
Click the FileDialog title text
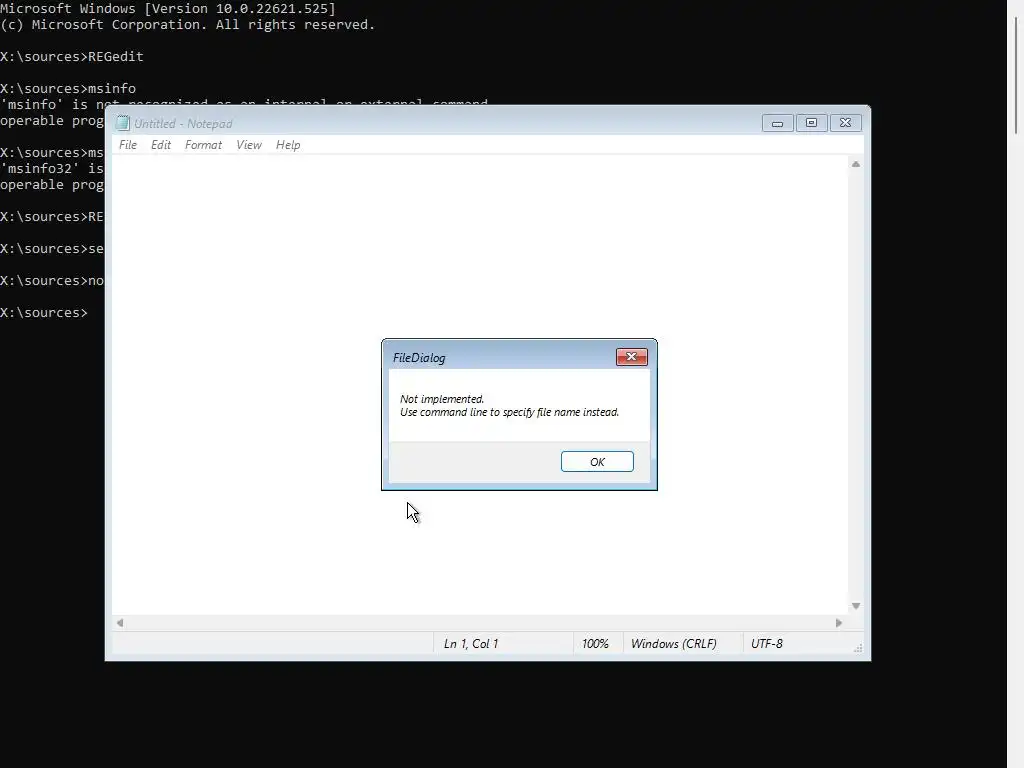point(419,358)
